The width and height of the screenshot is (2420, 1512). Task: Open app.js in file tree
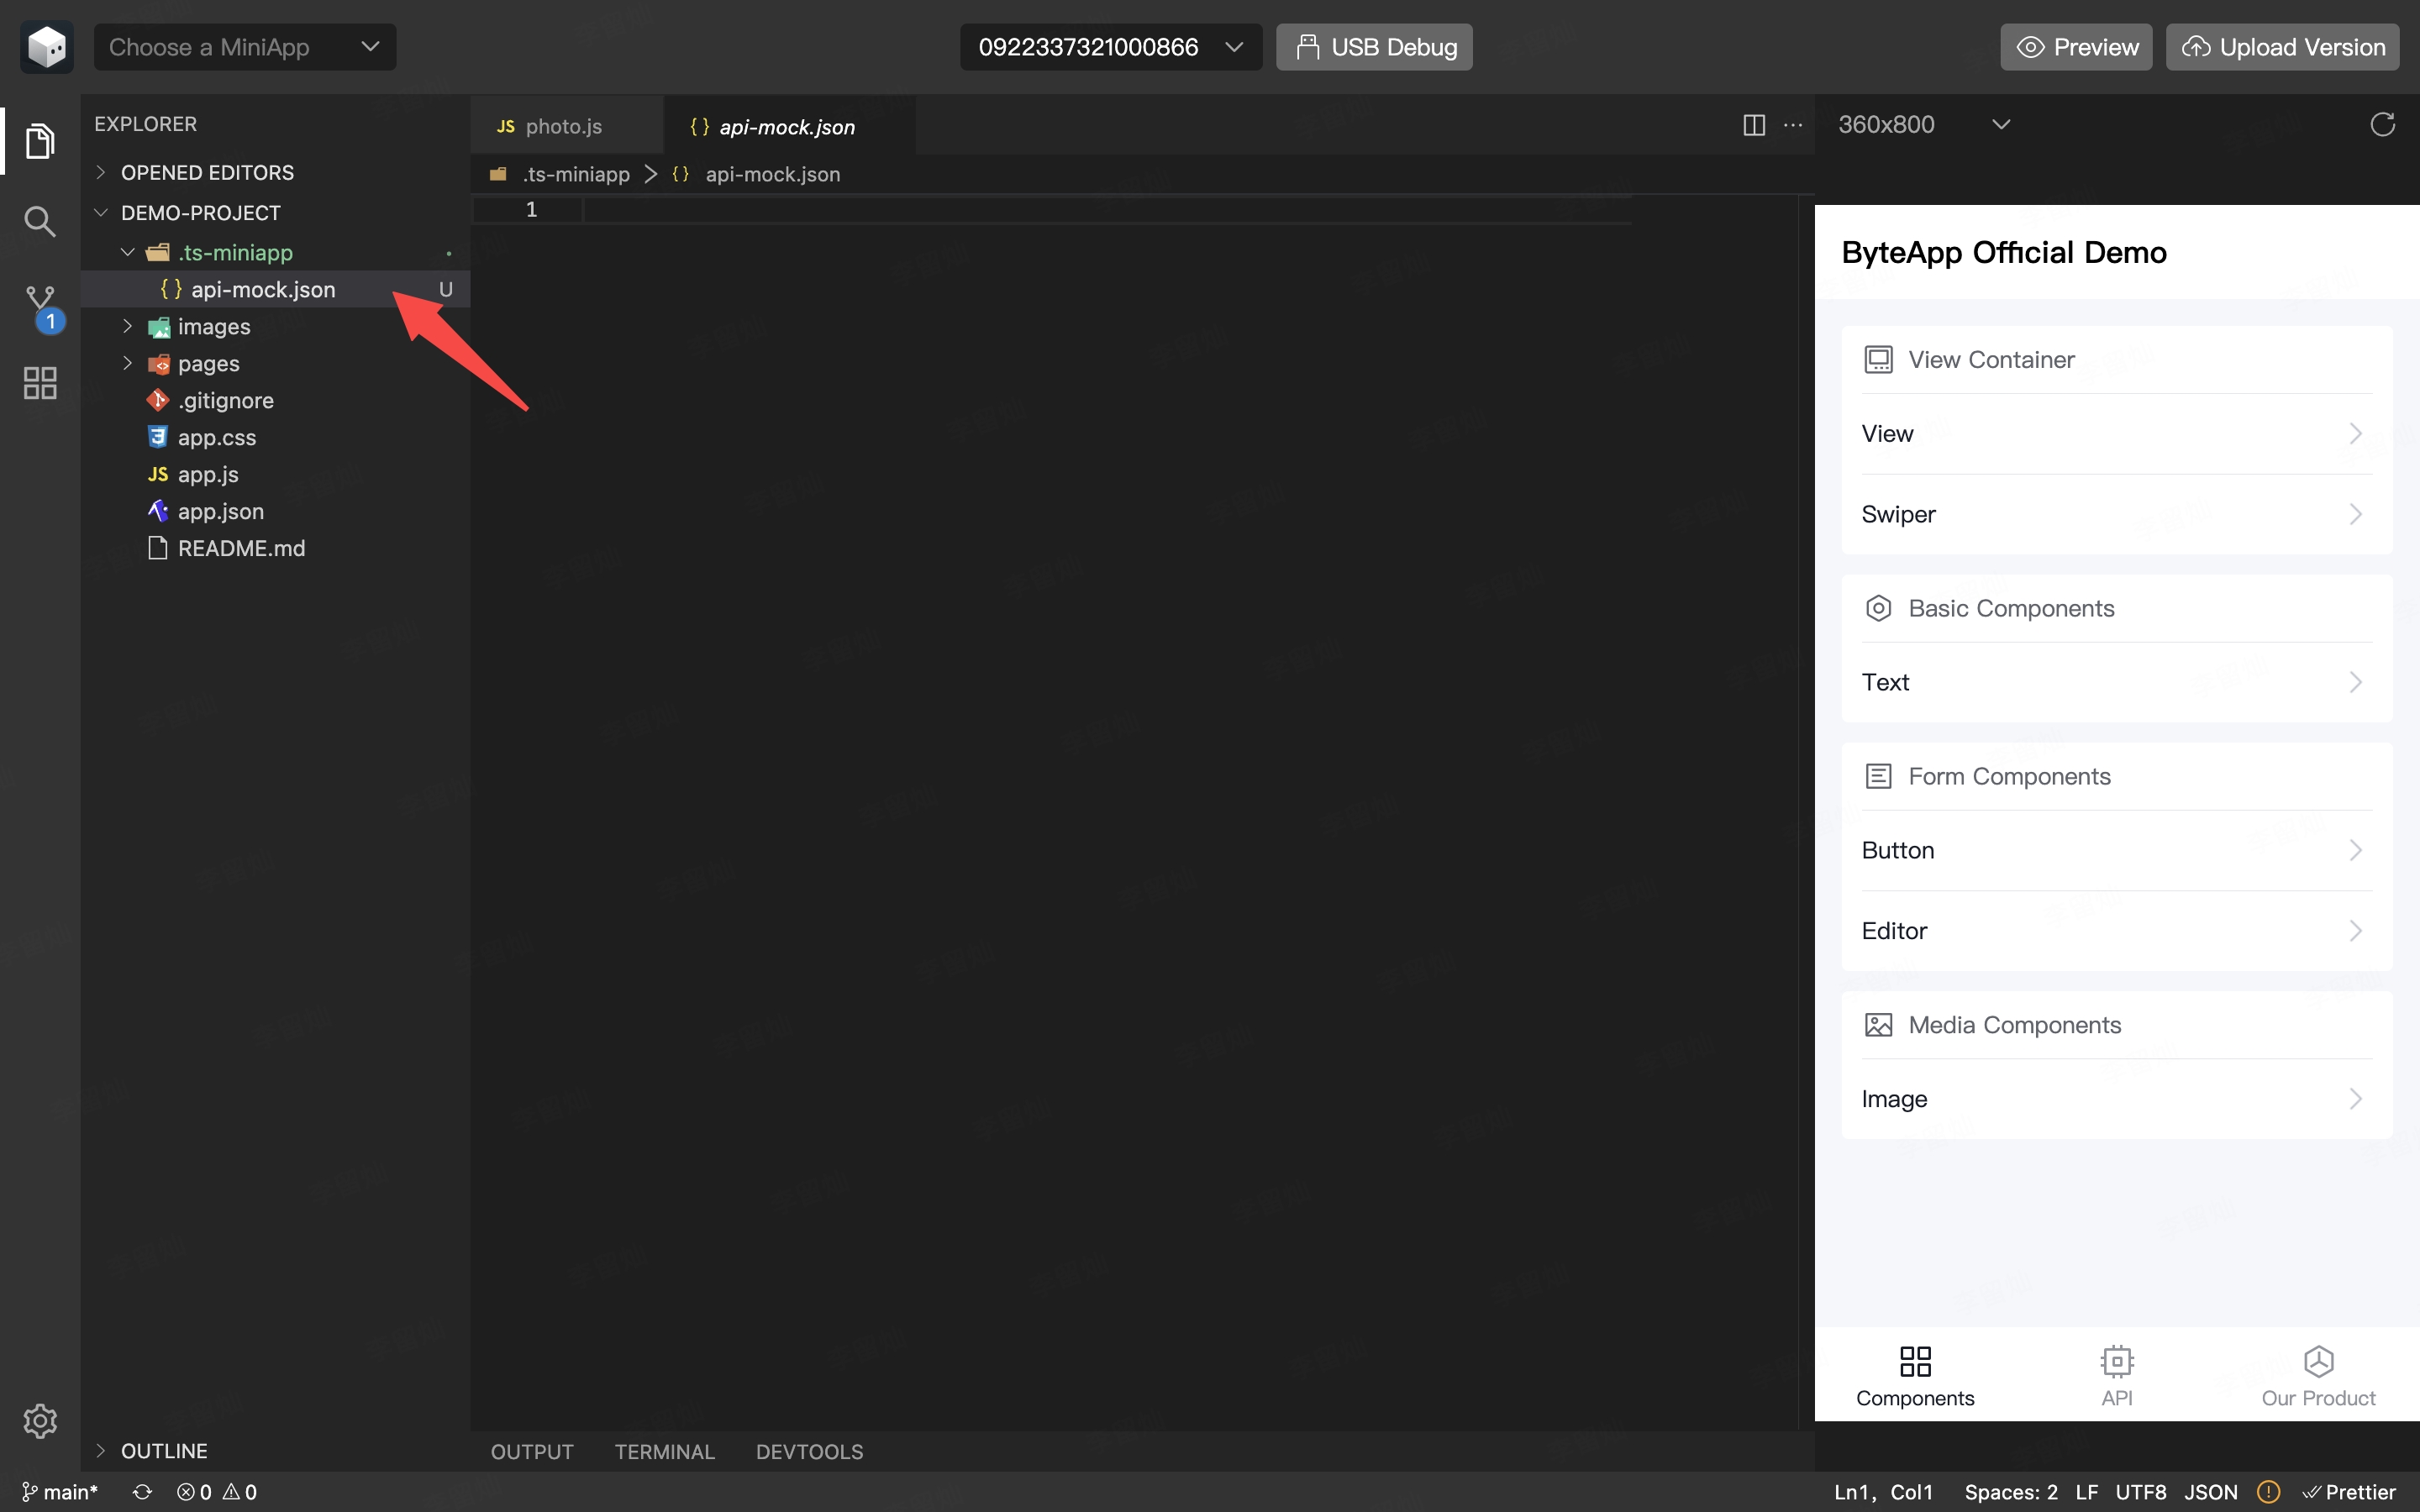(275, 474)
